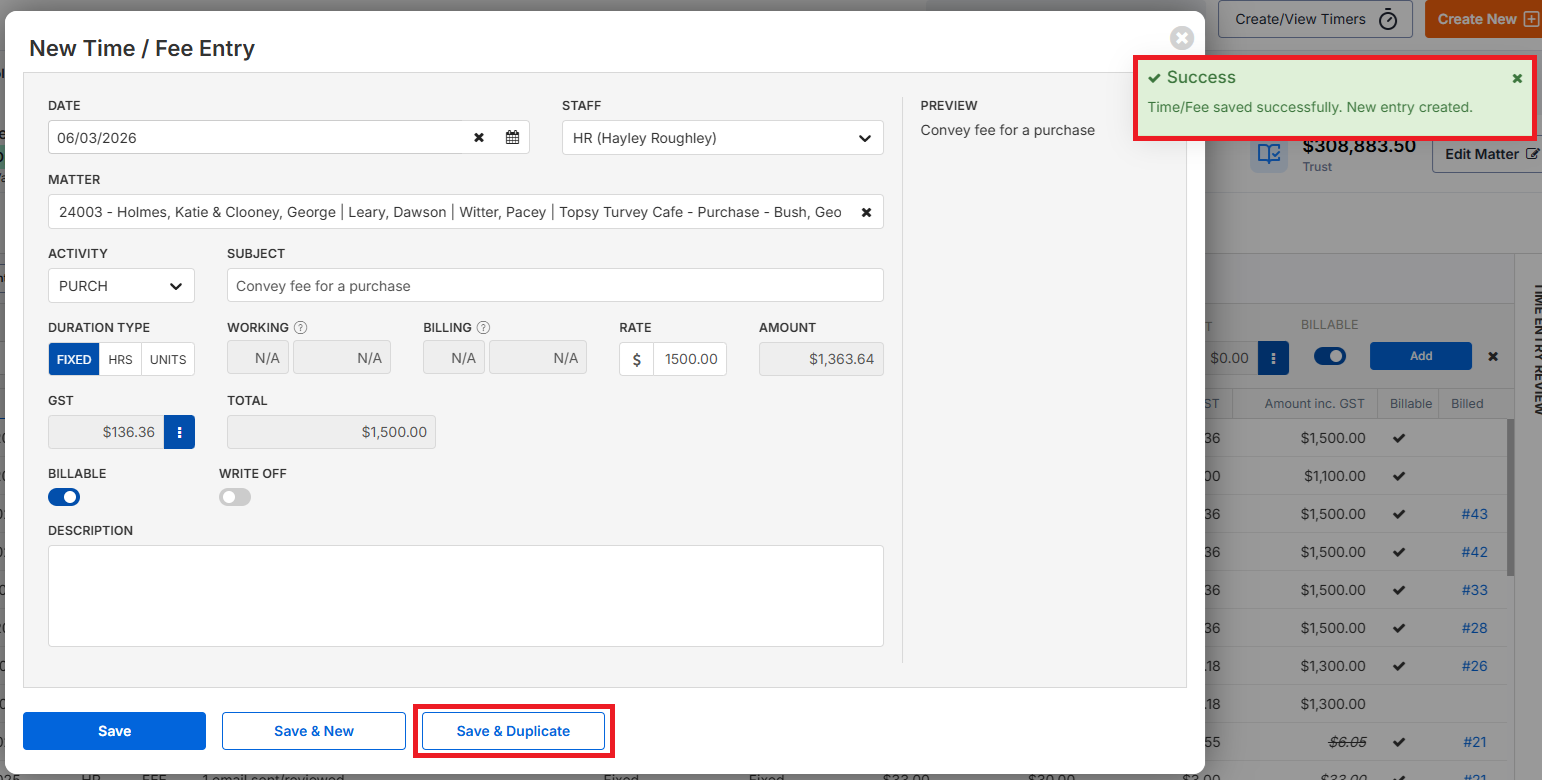This screenshot has height=780, width=1542.
Task: Clear the date field value
Action: point(479,138)
